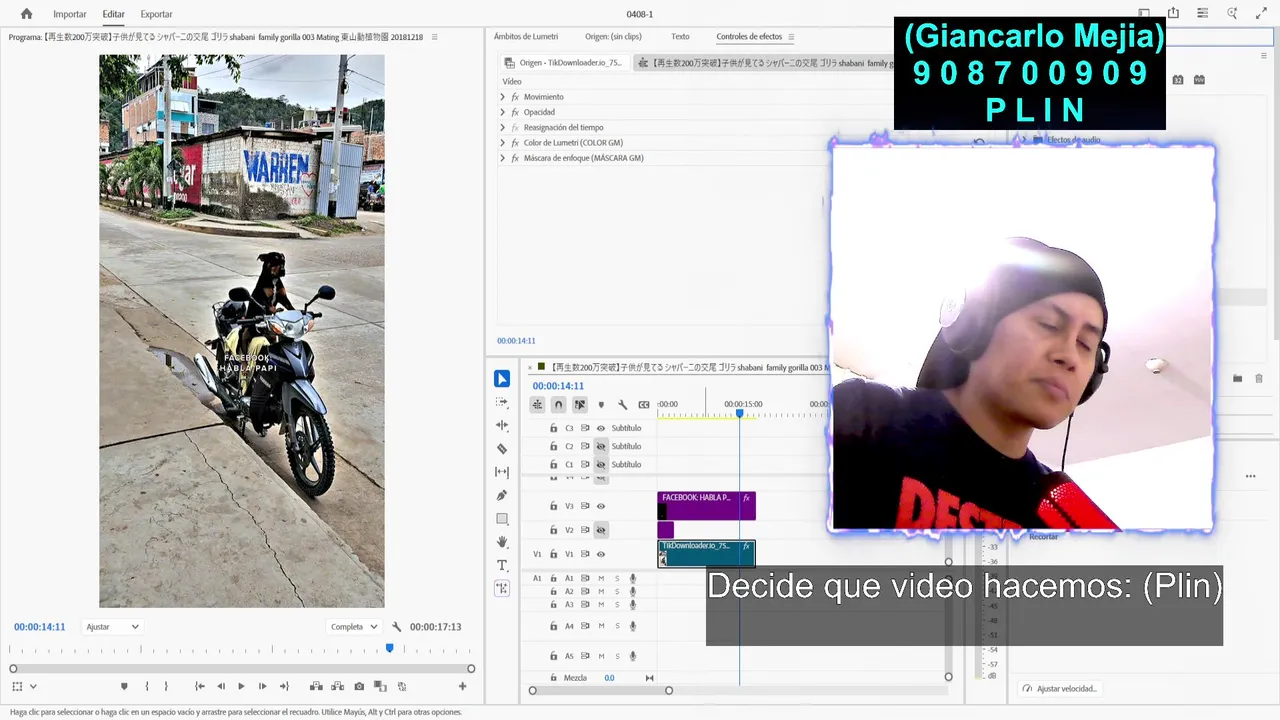This screenshot has width=1280, height=720.
Task: Select the Razor tool
Action: (502, 449)
